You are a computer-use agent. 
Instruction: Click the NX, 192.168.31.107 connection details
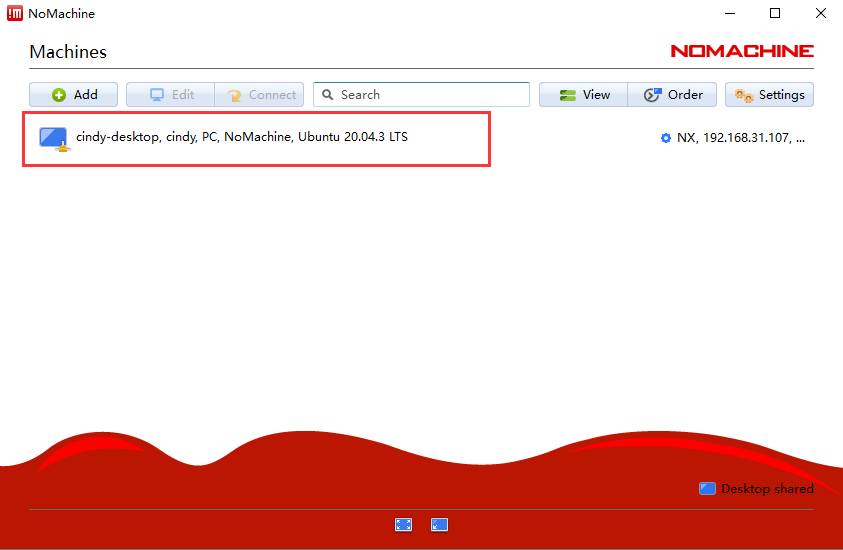pyautogui.click(x=741, y=138)
